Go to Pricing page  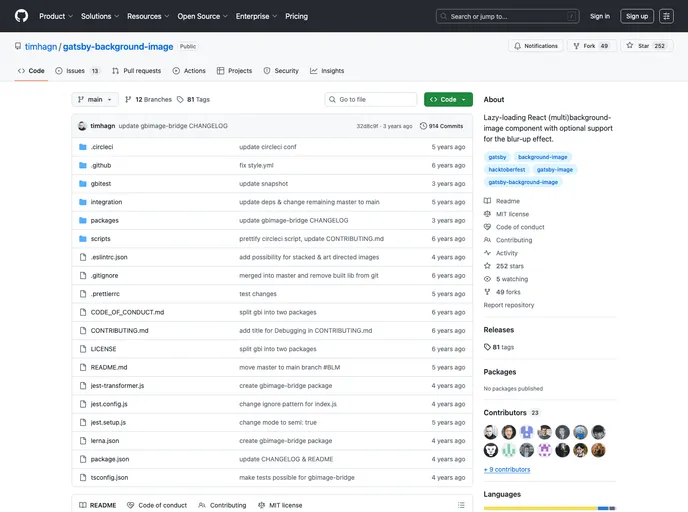(296, 16)
